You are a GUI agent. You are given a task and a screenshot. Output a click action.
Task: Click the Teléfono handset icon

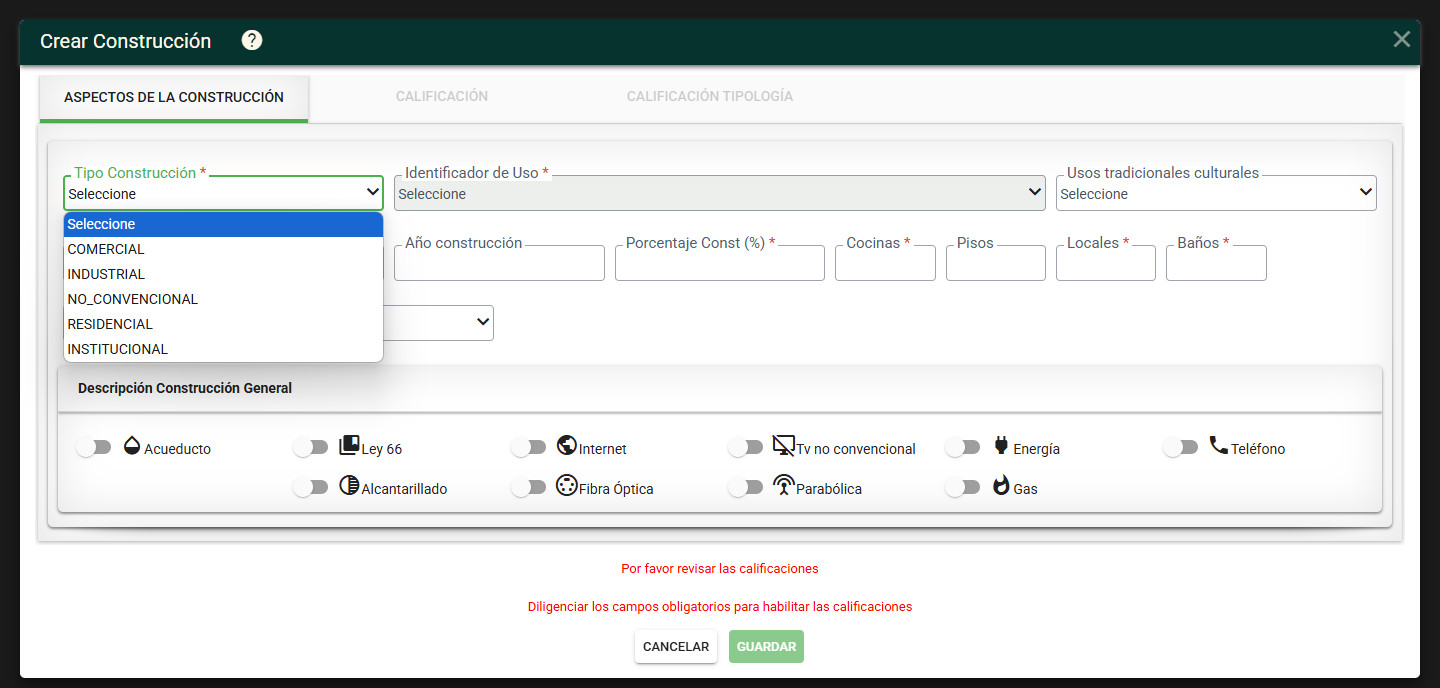1218,446
